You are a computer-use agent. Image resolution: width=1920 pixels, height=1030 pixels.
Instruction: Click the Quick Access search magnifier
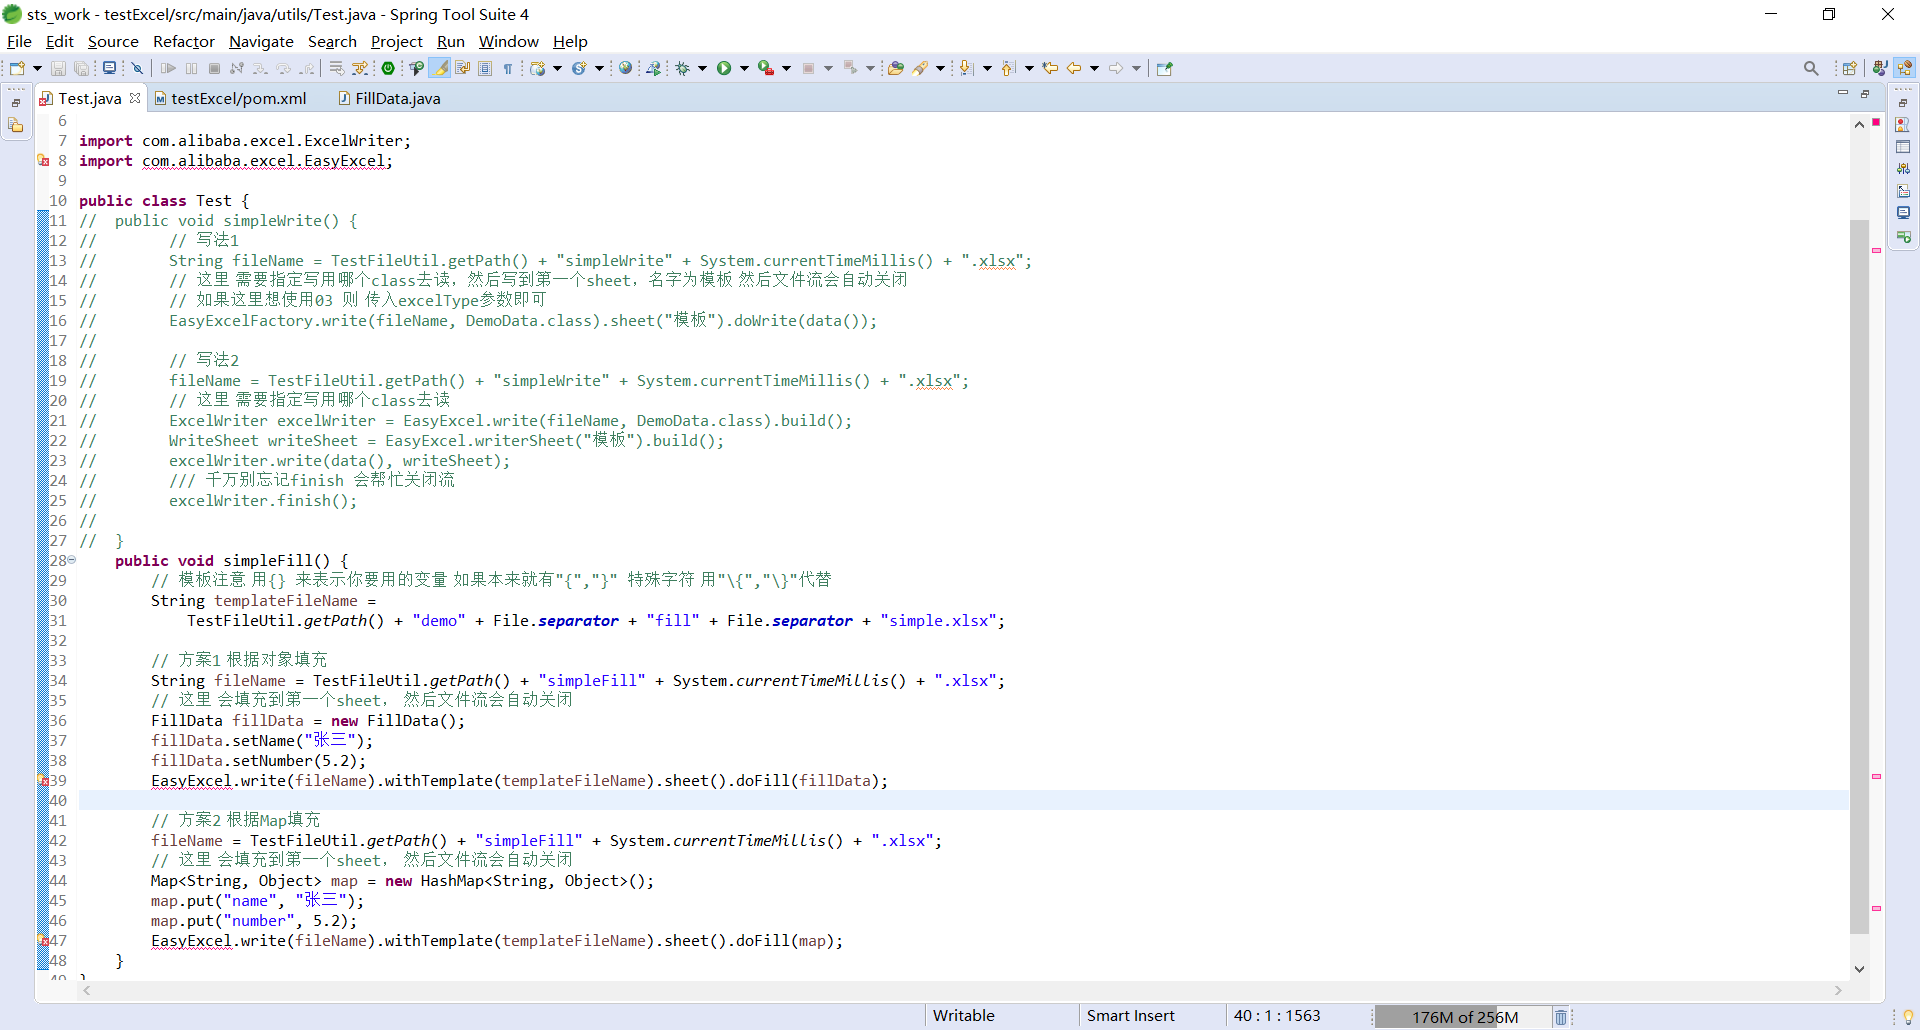click(x=1811, y=68)
